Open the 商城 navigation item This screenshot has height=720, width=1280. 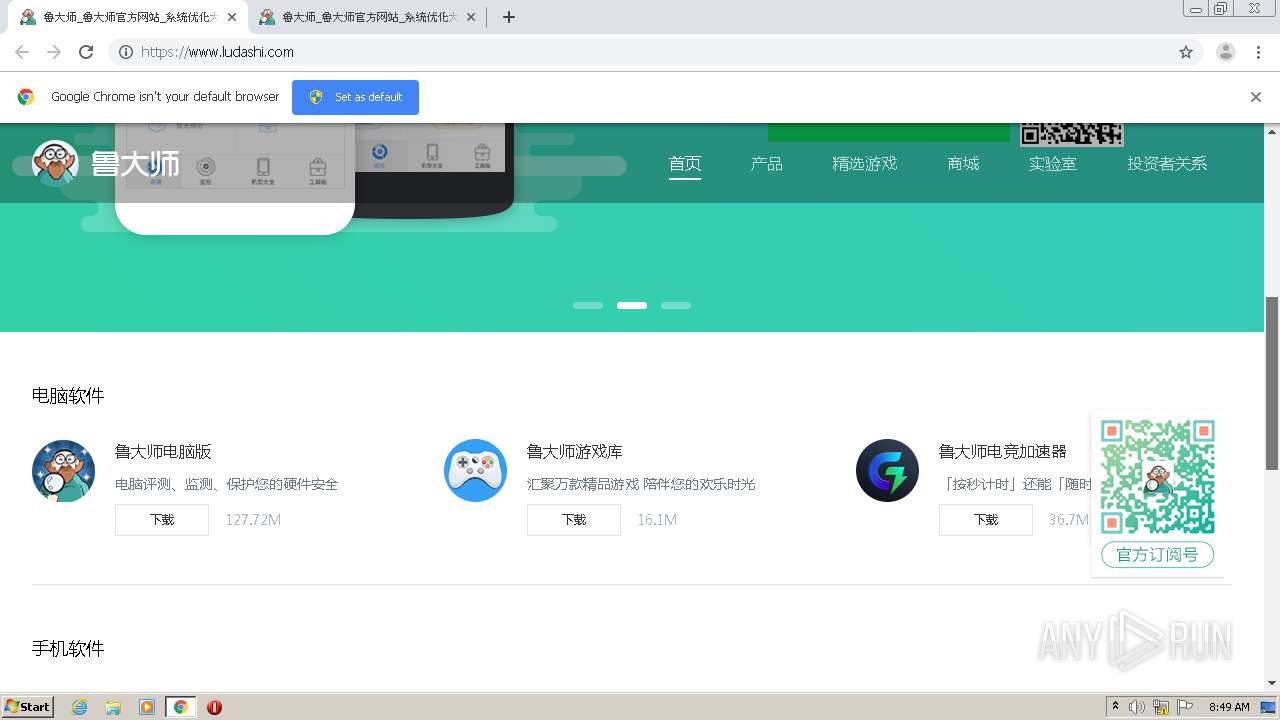tap(964, 164)
